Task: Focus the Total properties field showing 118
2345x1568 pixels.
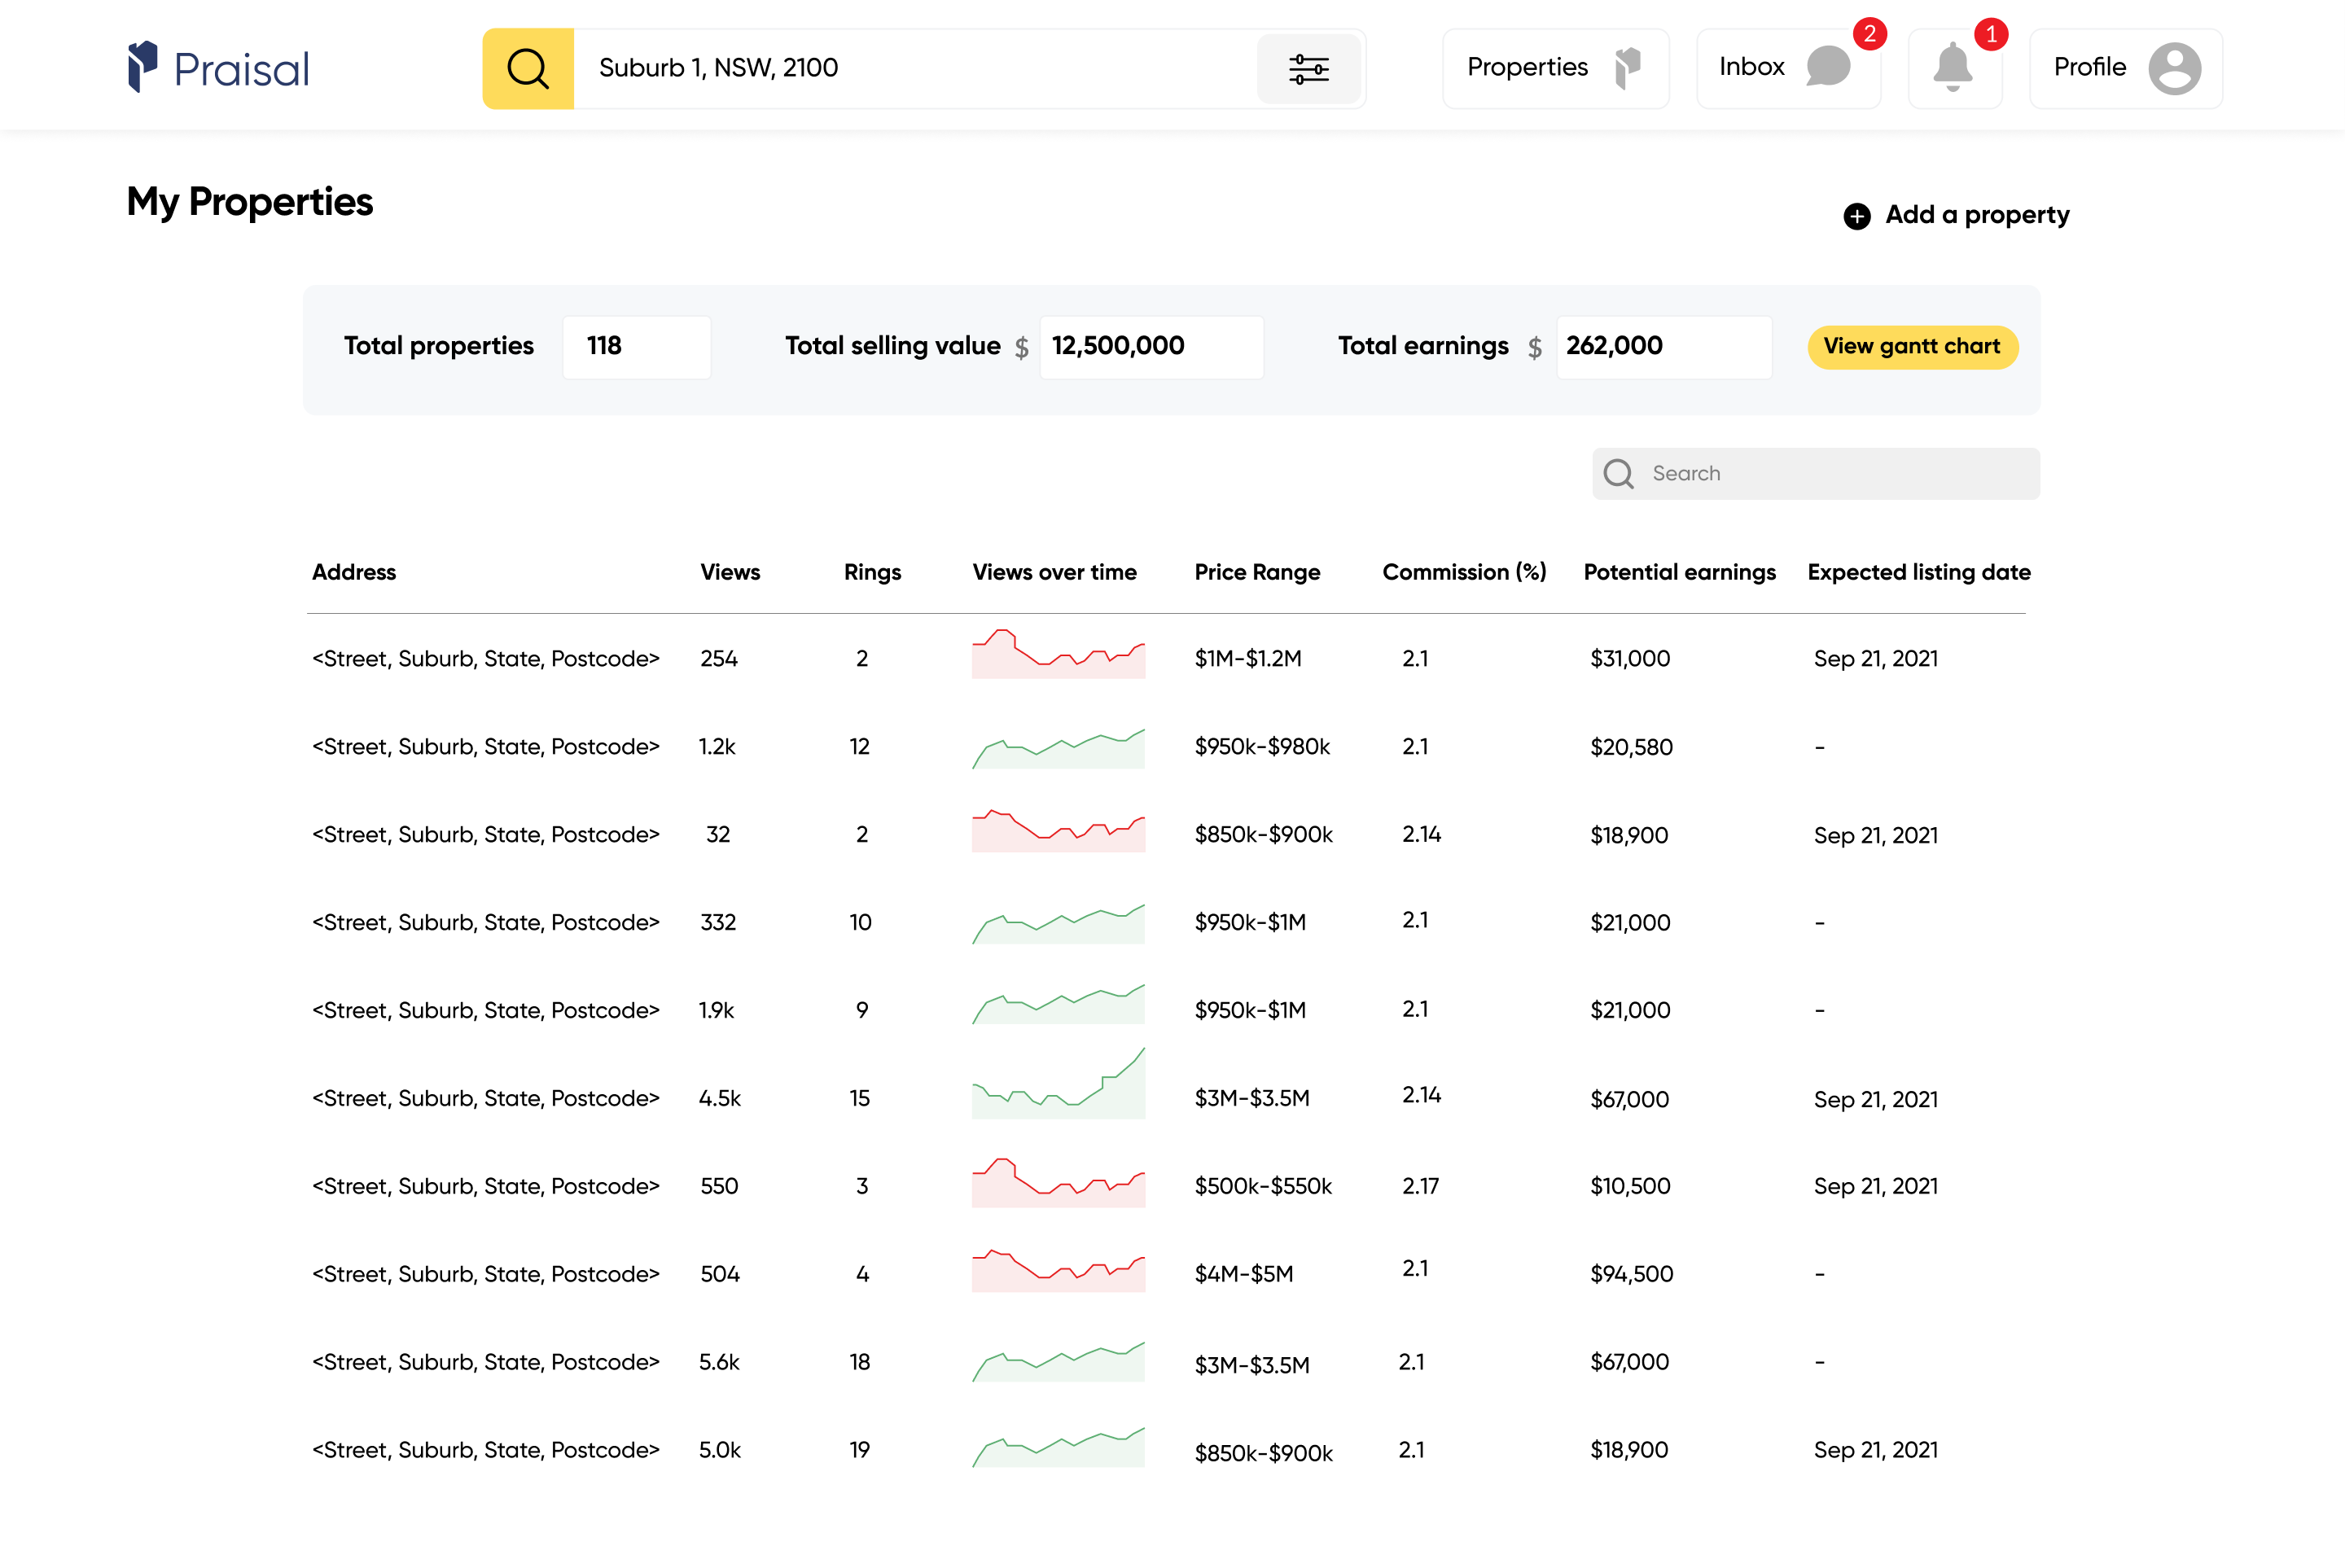Action: [637, 347]
